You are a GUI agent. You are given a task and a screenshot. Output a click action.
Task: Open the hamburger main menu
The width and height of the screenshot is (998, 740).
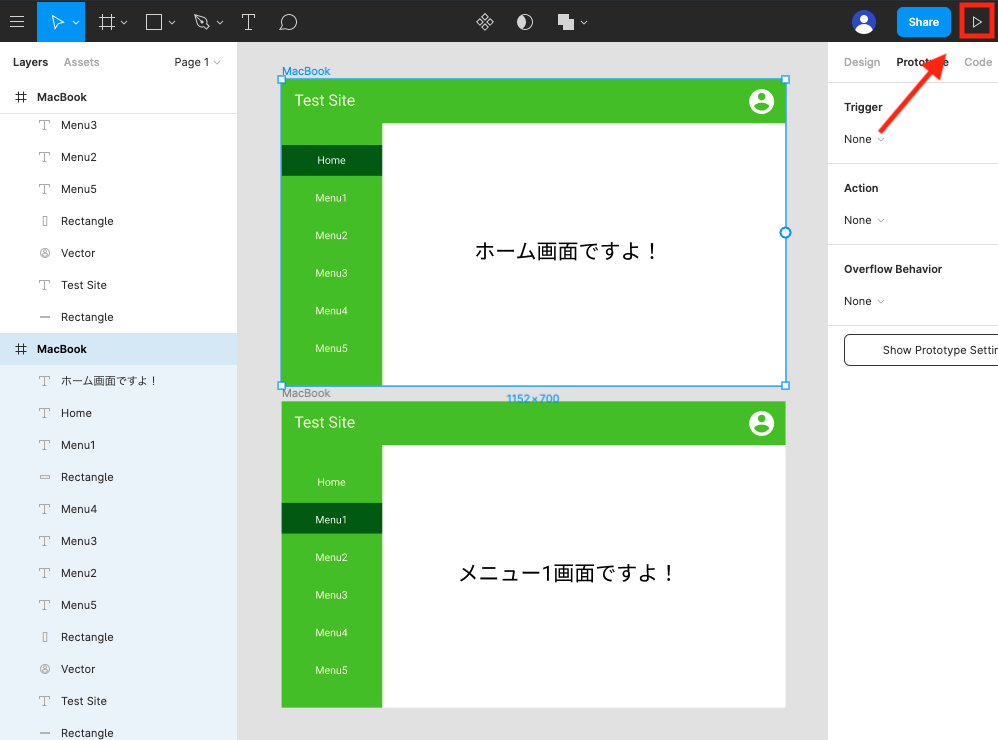click(17, 22)
